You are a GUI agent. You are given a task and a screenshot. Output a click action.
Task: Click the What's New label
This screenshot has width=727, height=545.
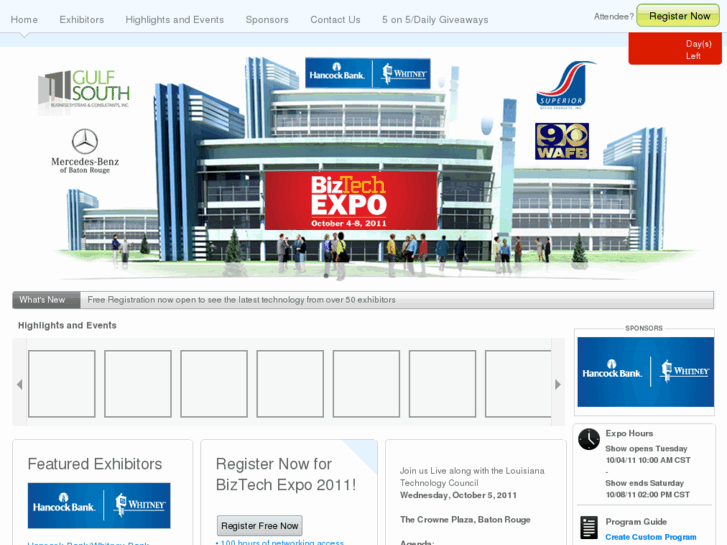tap(42, 300)
